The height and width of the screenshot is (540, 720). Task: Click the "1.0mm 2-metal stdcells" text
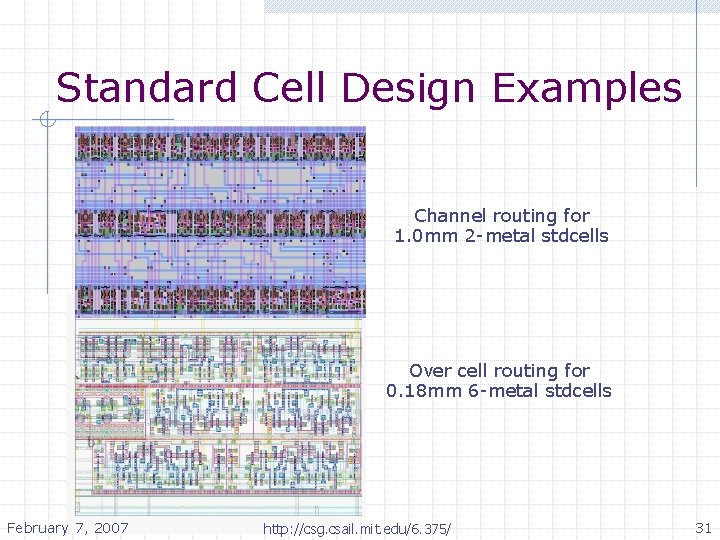tap(501, 236)
